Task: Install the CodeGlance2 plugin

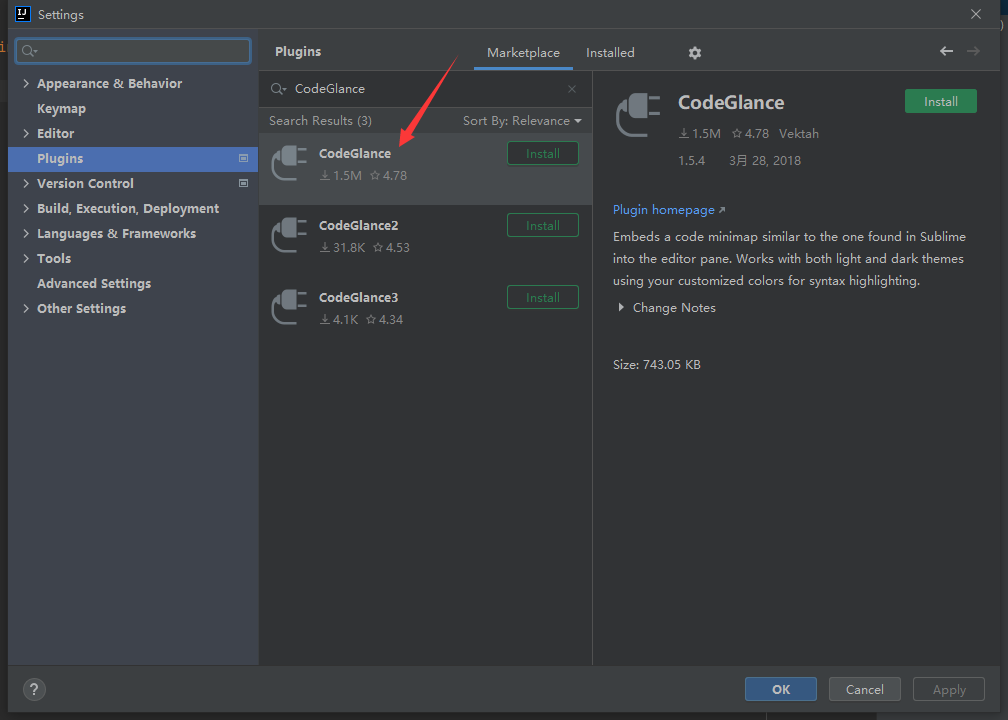Action: click(543, 226)
